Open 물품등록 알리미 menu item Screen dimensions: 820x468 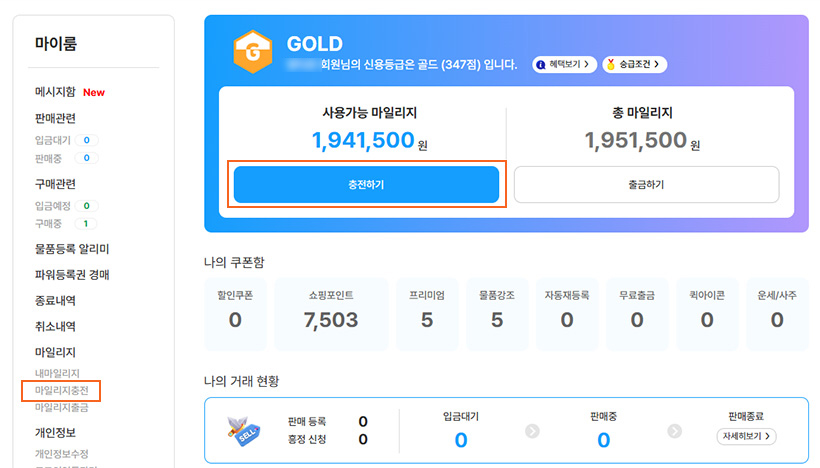[72, 249]
